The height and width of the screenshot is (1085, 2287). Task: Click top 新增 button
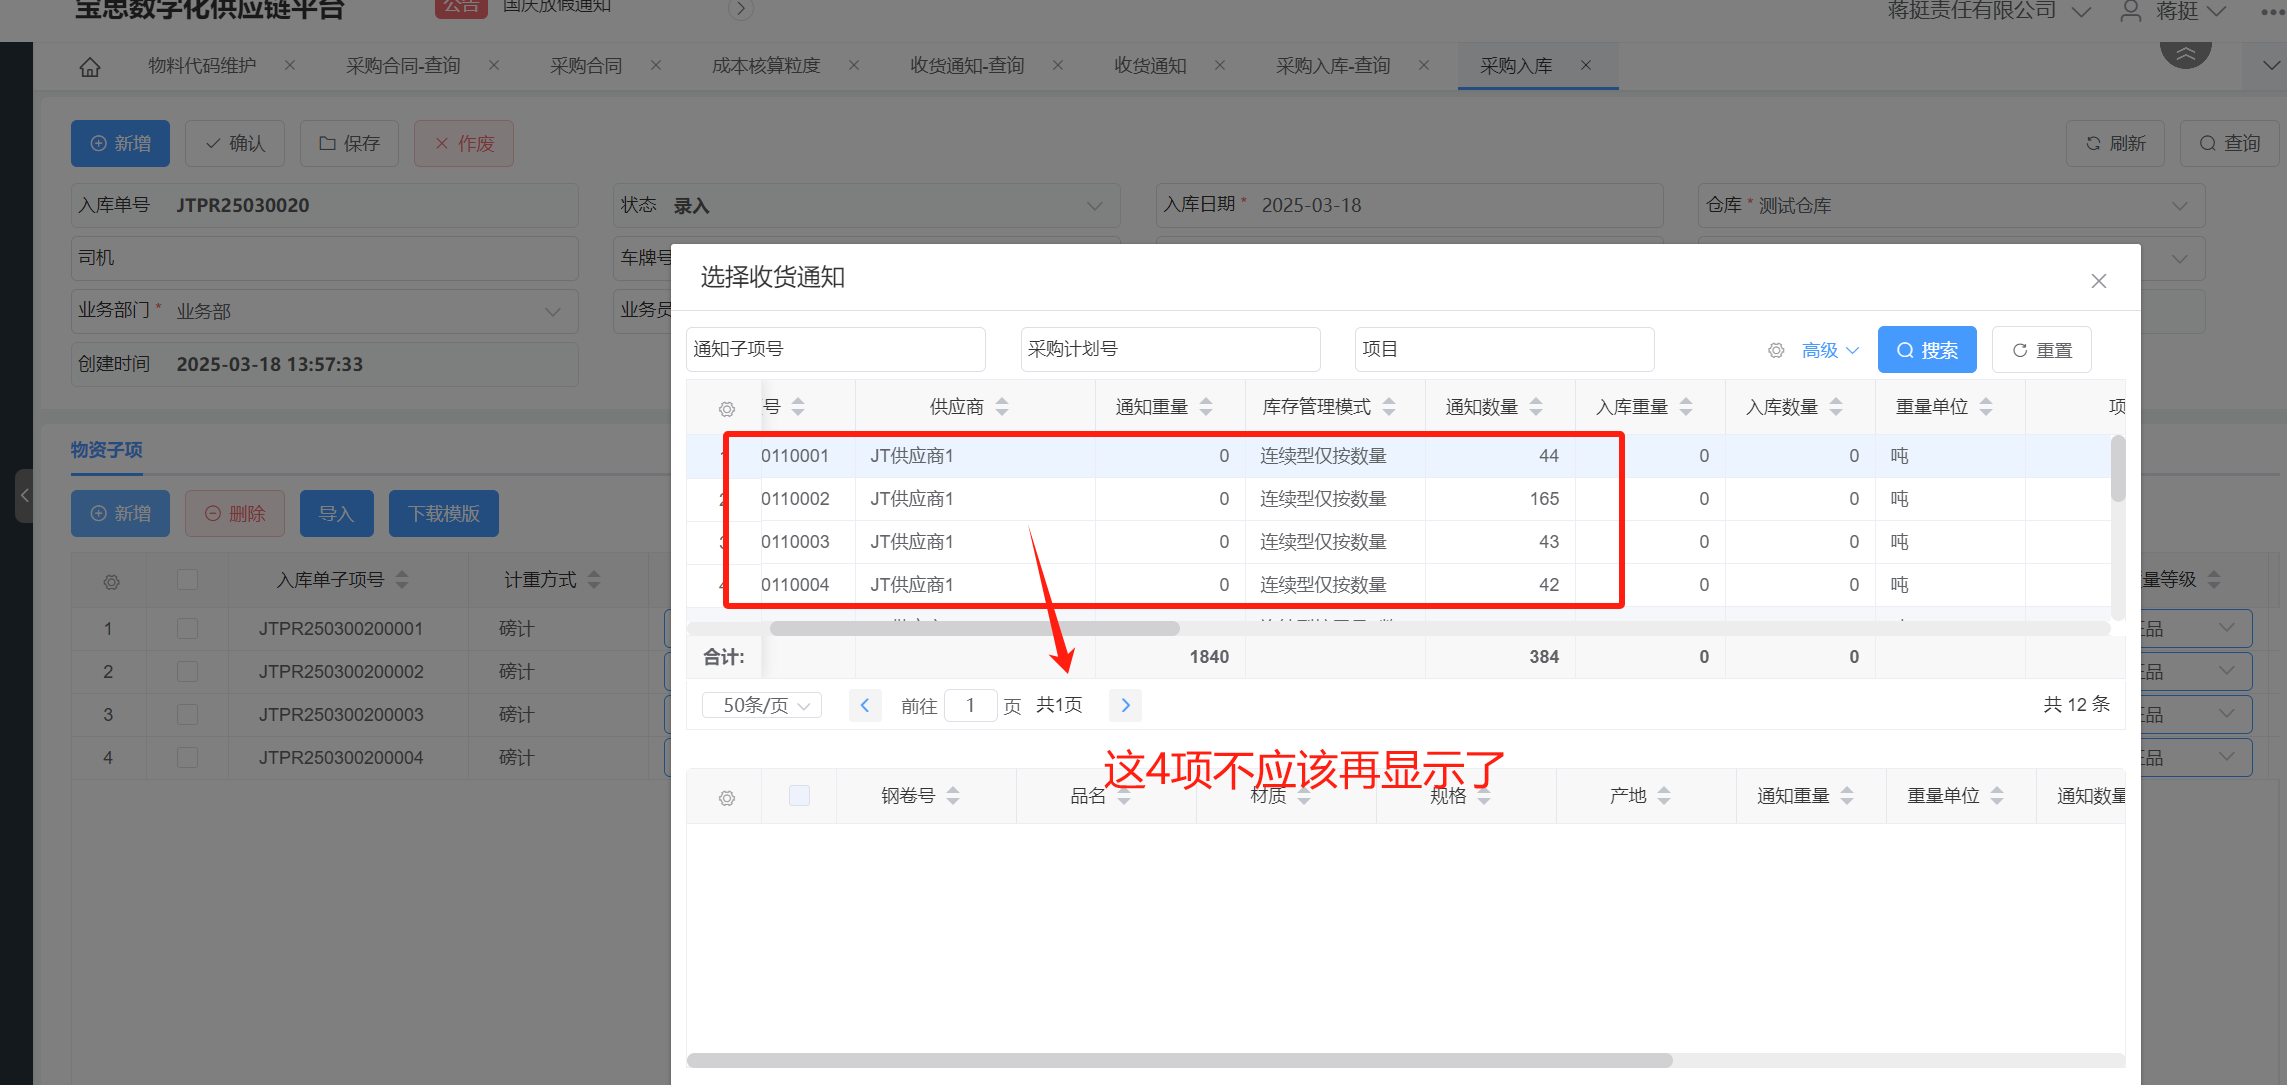tap(120, 144)
